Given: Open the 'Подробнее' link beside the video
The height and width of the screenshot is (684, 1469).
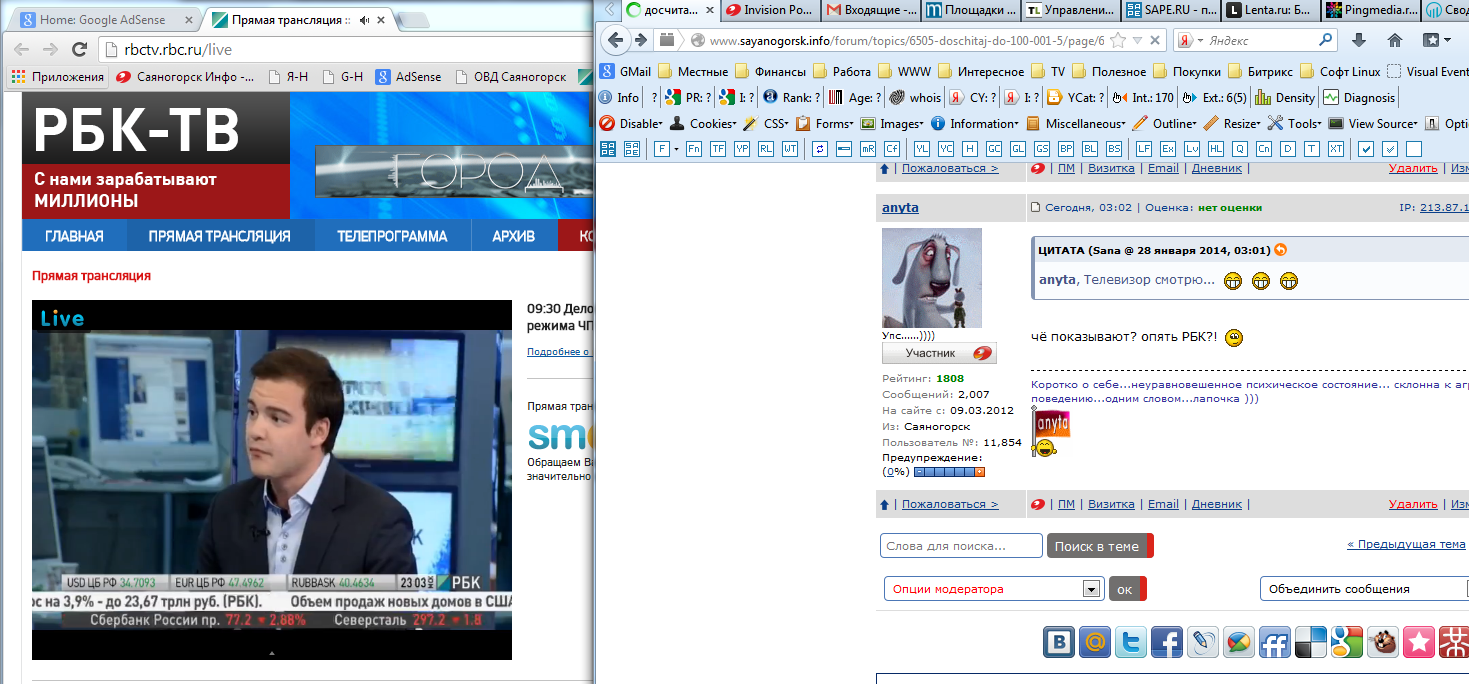Looking at the screenshot, I should [x=558, y=352].
